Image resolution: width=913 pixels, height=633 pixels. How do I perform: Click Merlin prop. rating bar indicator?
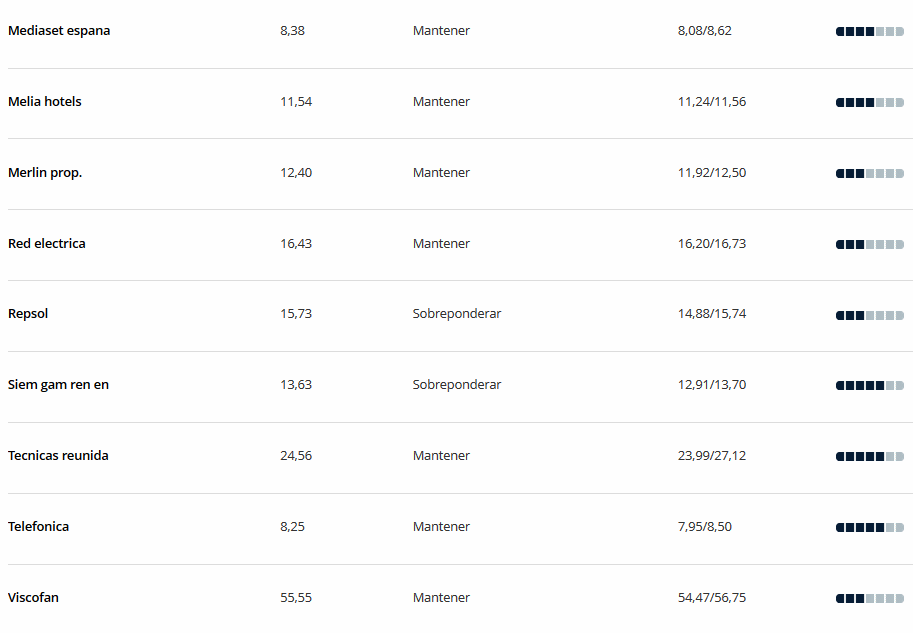(869, 174)
